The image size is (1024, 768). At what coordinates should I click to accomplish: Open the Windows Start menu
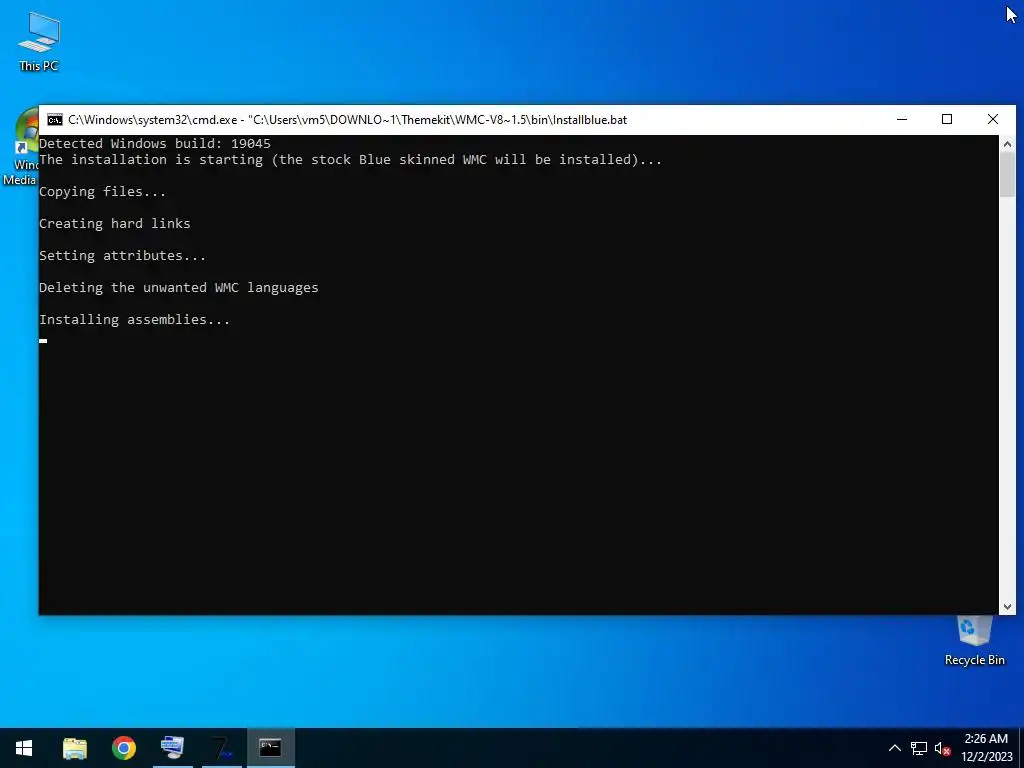(x=24, y=748)
